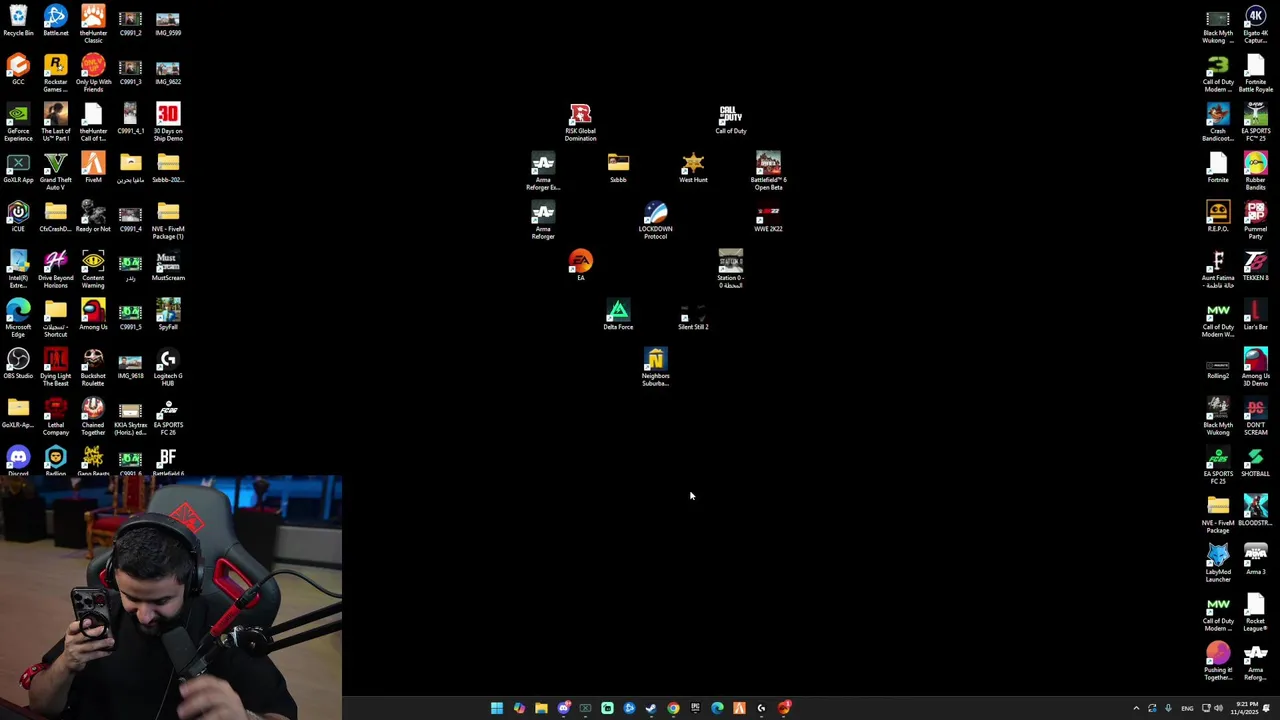Launch TEKKEN 8 shortcut
The image size is (1280, 720).
click(1256, 265)
